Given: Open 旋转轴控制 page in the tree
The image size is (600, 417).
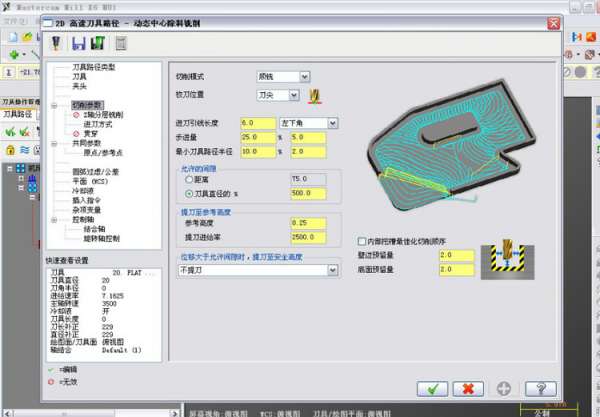Looking at the screenshot, I should (101, 238).
